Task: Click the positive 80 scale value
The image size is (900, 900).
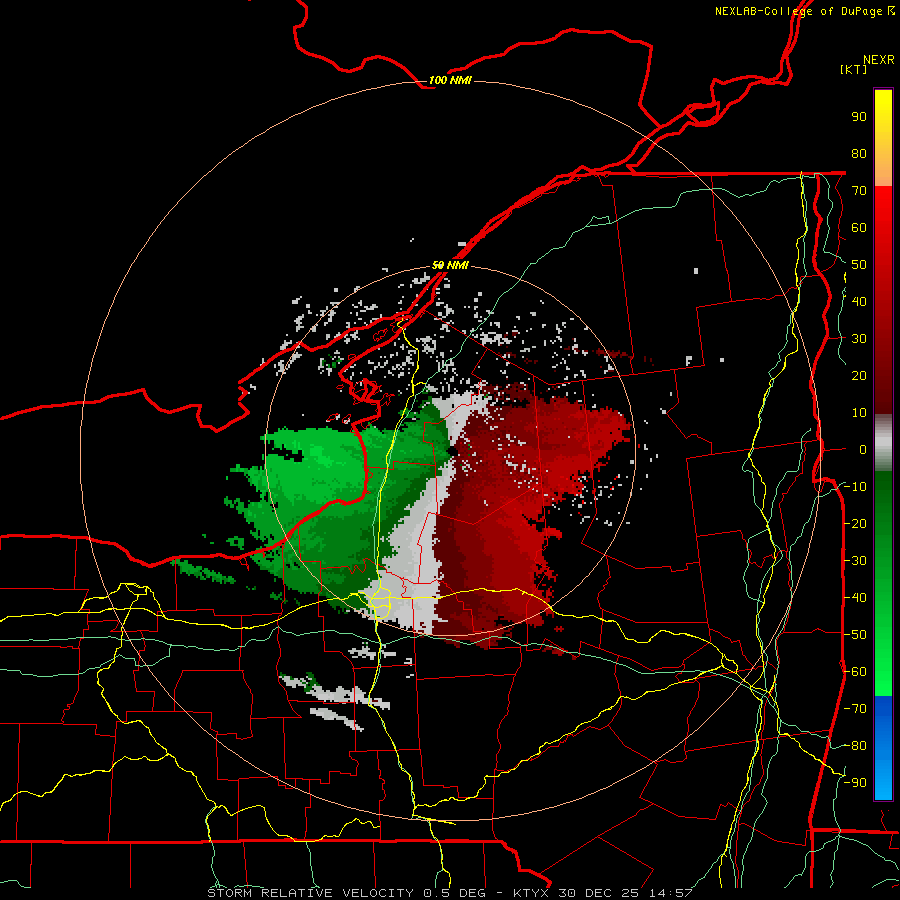Action: tap(859, 154)
